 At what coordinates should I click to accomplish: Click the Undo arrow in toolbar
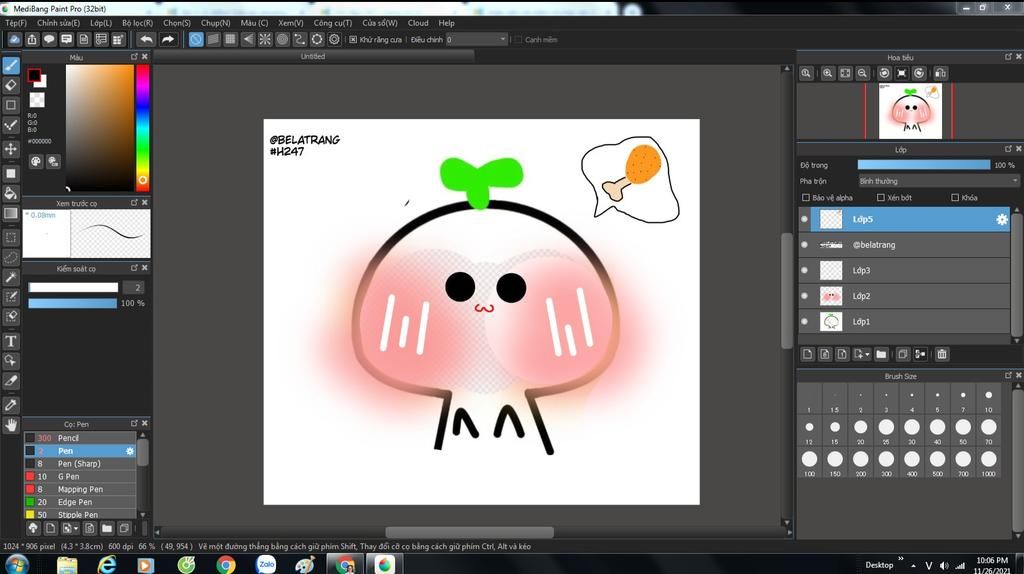(x=146, y=39)
